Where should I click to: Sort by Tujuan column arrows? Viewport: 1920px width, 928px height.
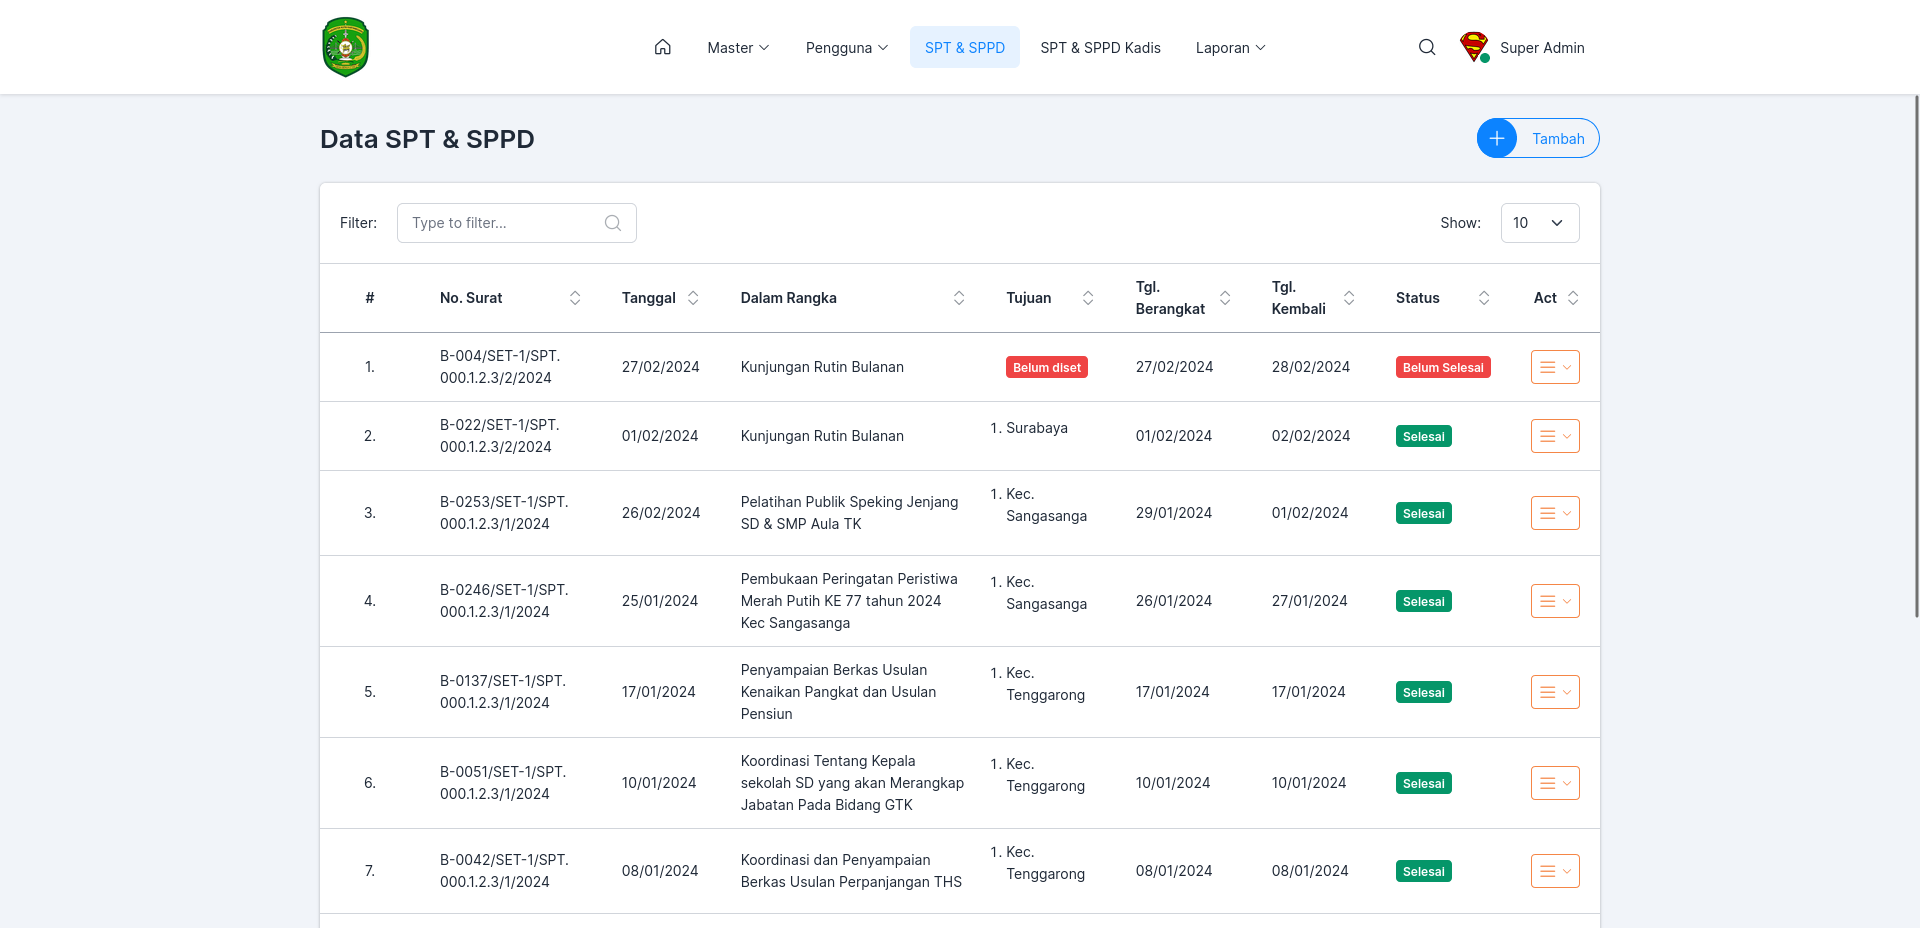click(x=1088, y=298)
